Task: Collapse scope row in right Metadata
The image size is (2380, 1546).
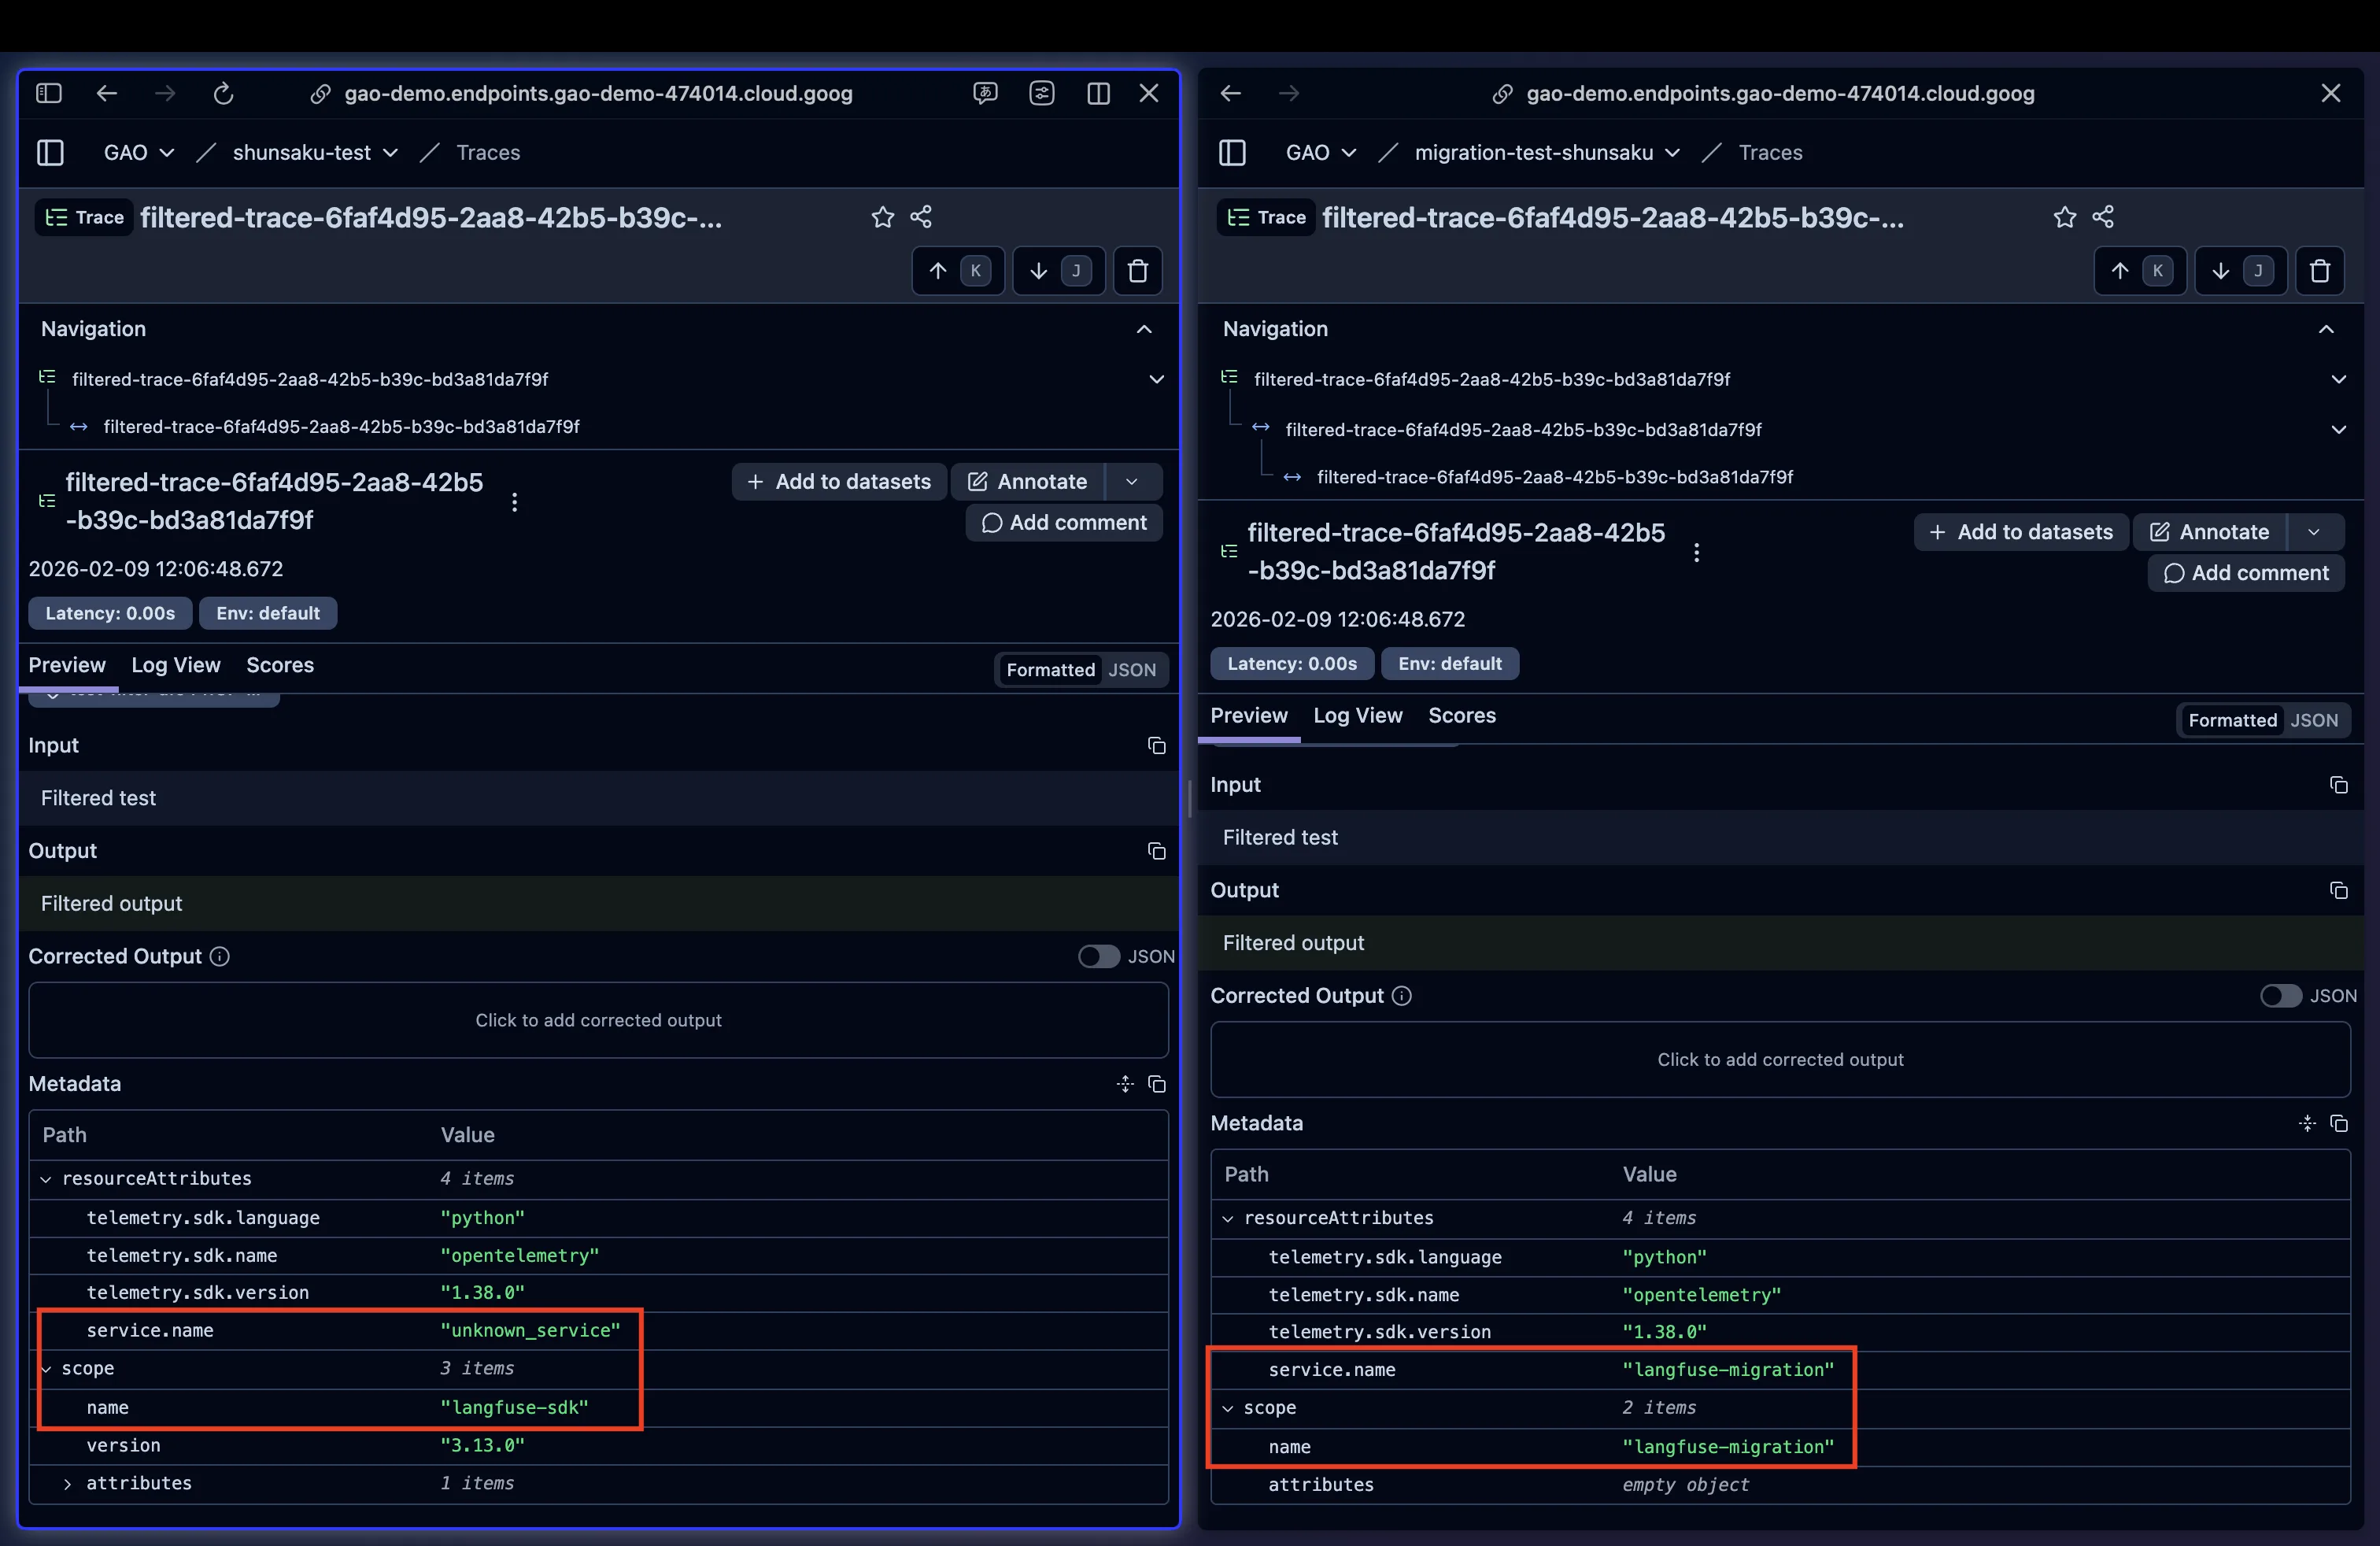Action: point(1228,1408)
